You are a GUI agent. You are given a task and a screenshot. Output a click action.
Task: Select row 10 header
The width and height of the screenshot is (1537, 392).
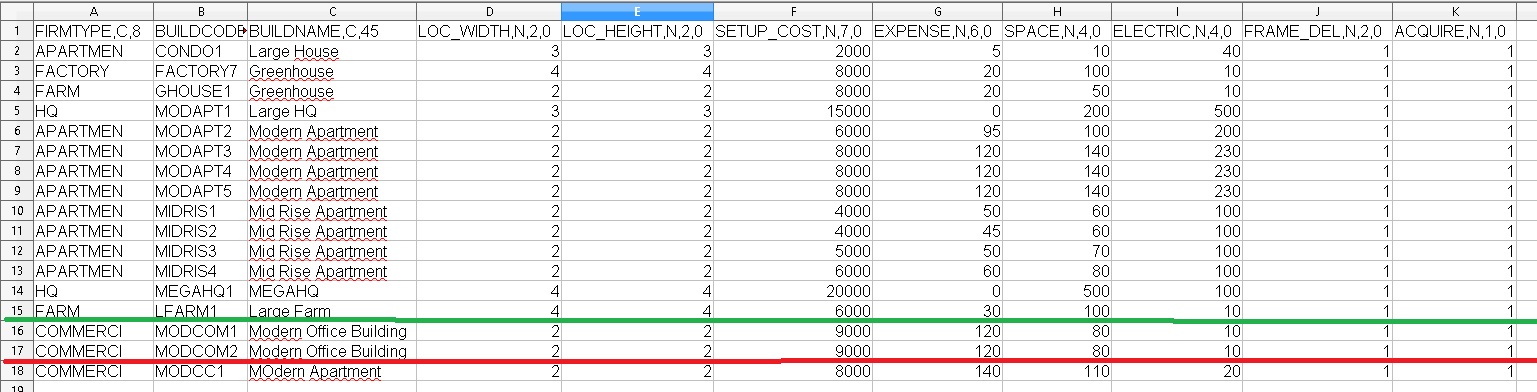click(x=16, y=211)
